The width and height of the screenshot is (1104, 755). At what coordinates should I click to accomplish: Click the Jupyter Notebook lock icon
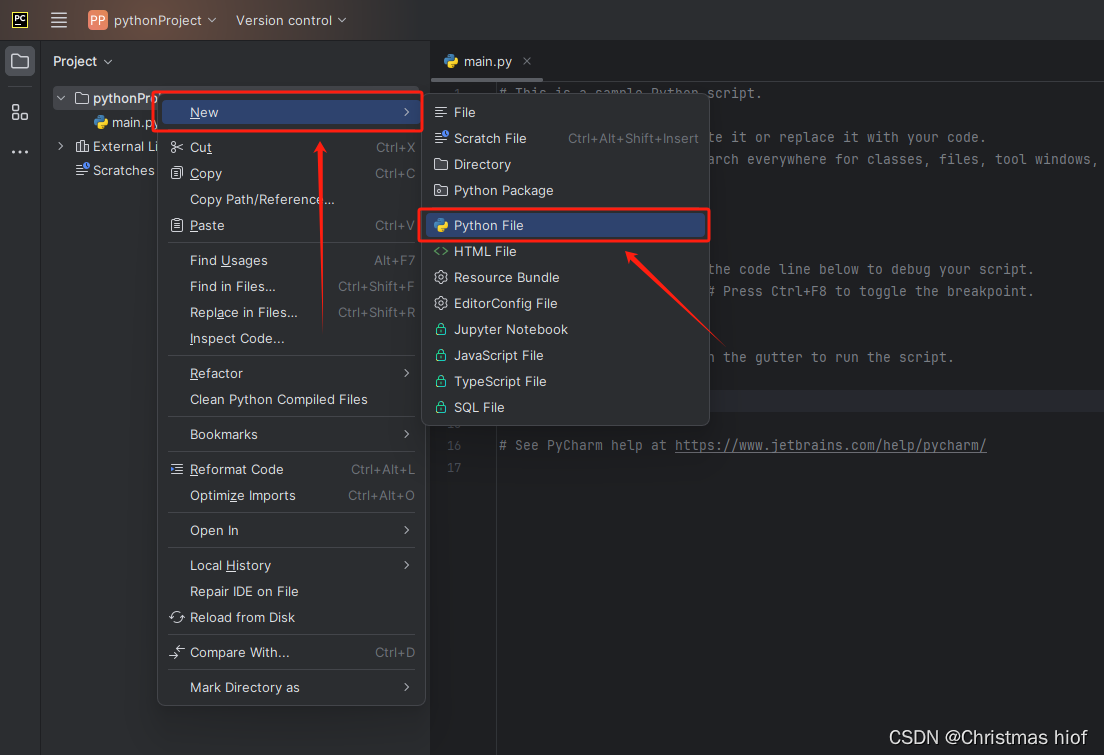441,329
